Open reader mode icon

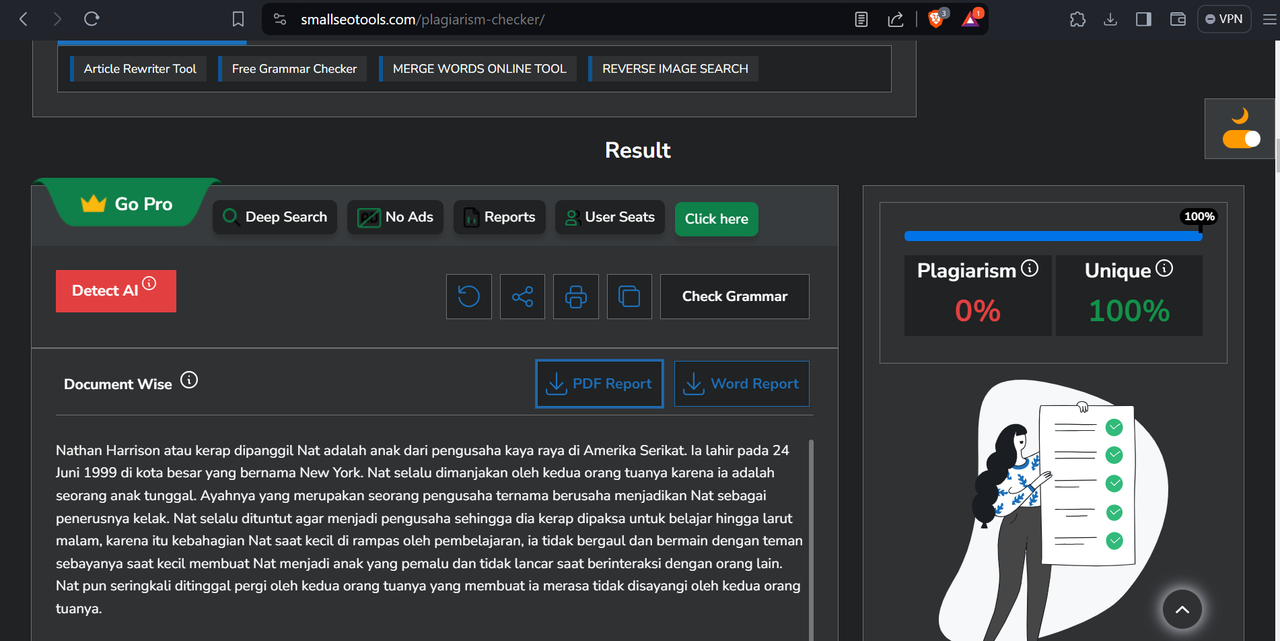point(862,19)
